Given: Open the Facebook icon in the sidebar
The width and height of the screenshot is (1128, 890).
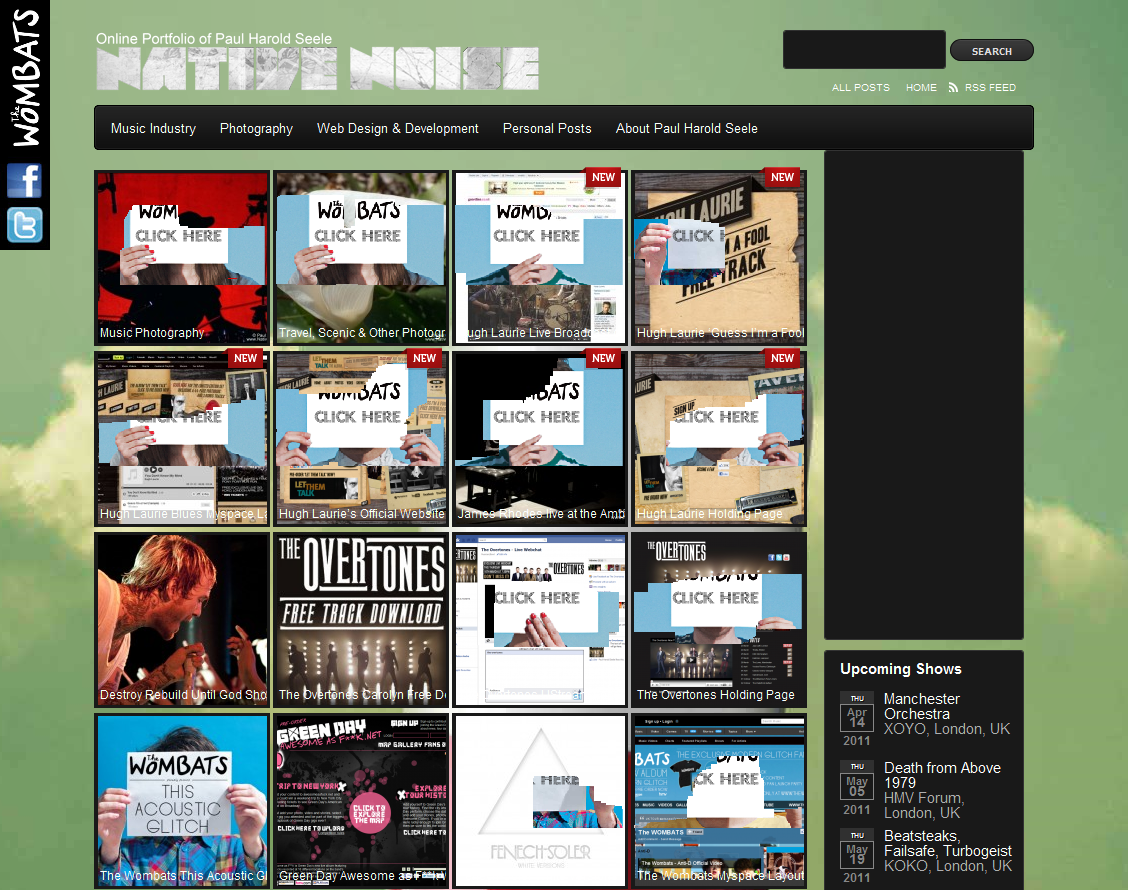Looking at the screenshot, I should (x=24, y=180).
